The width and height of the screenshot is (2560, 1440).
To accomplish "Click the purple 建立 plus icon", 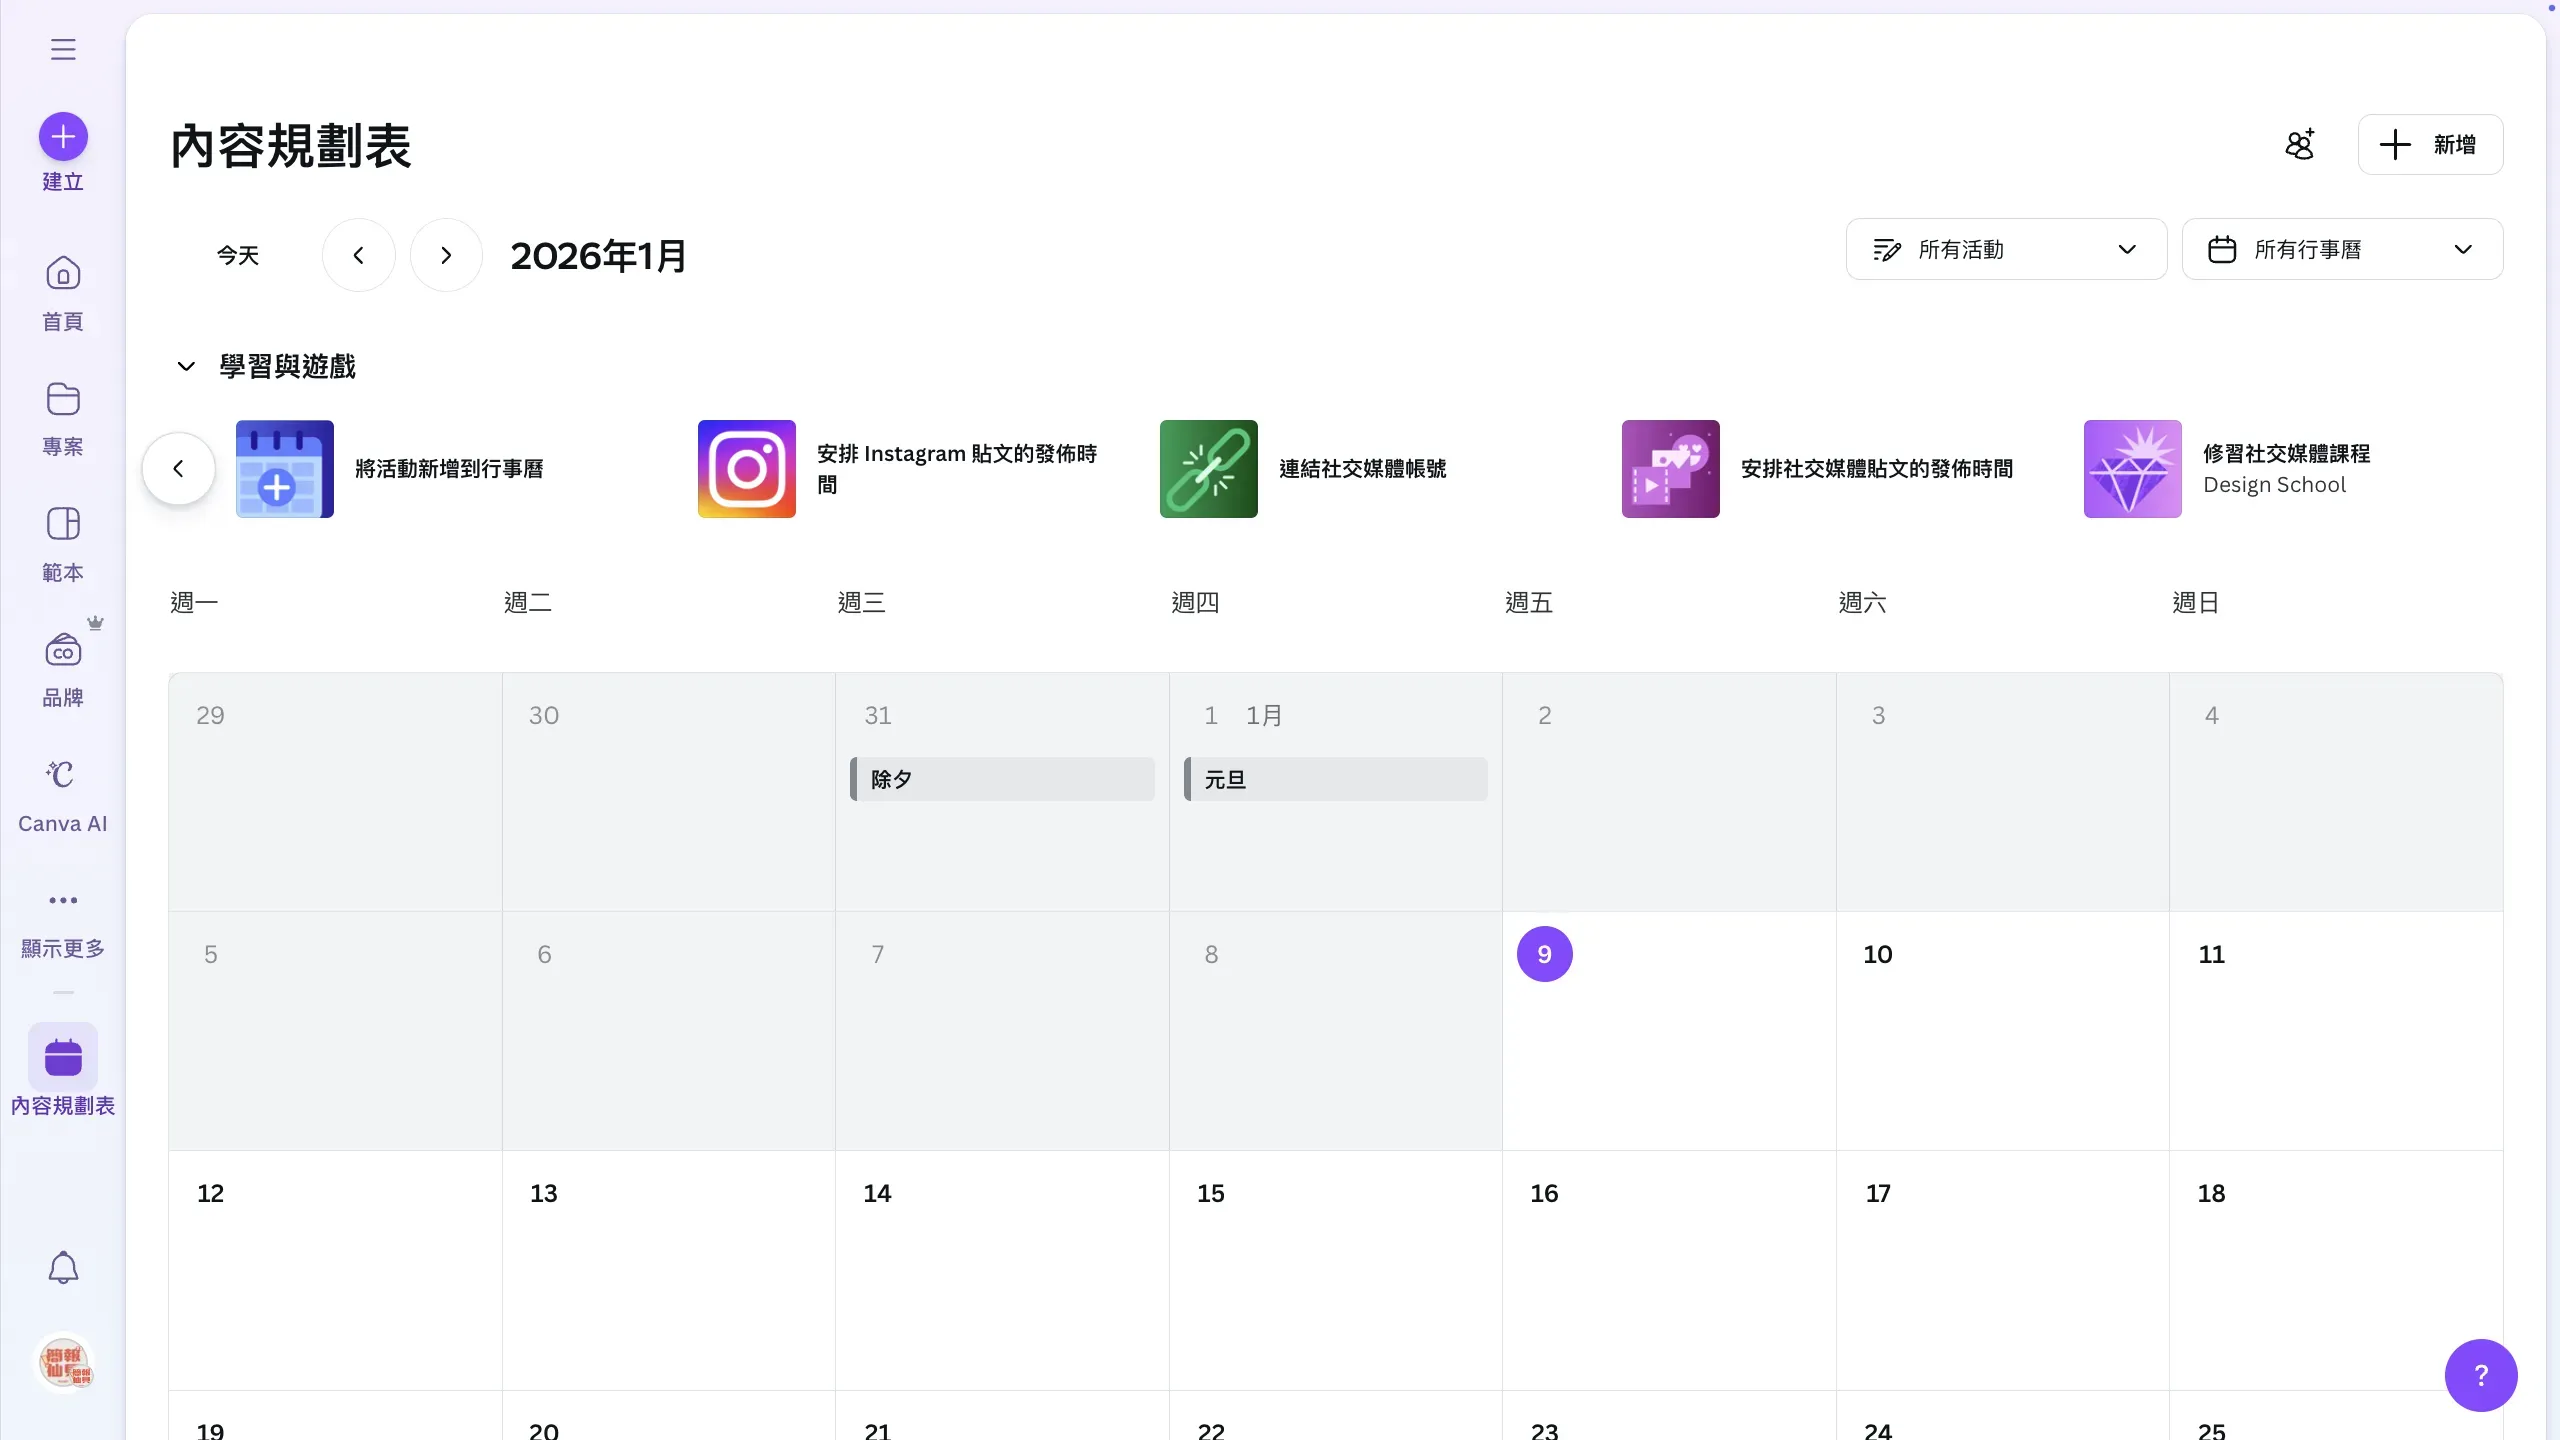I will click(x=63, y=137).
